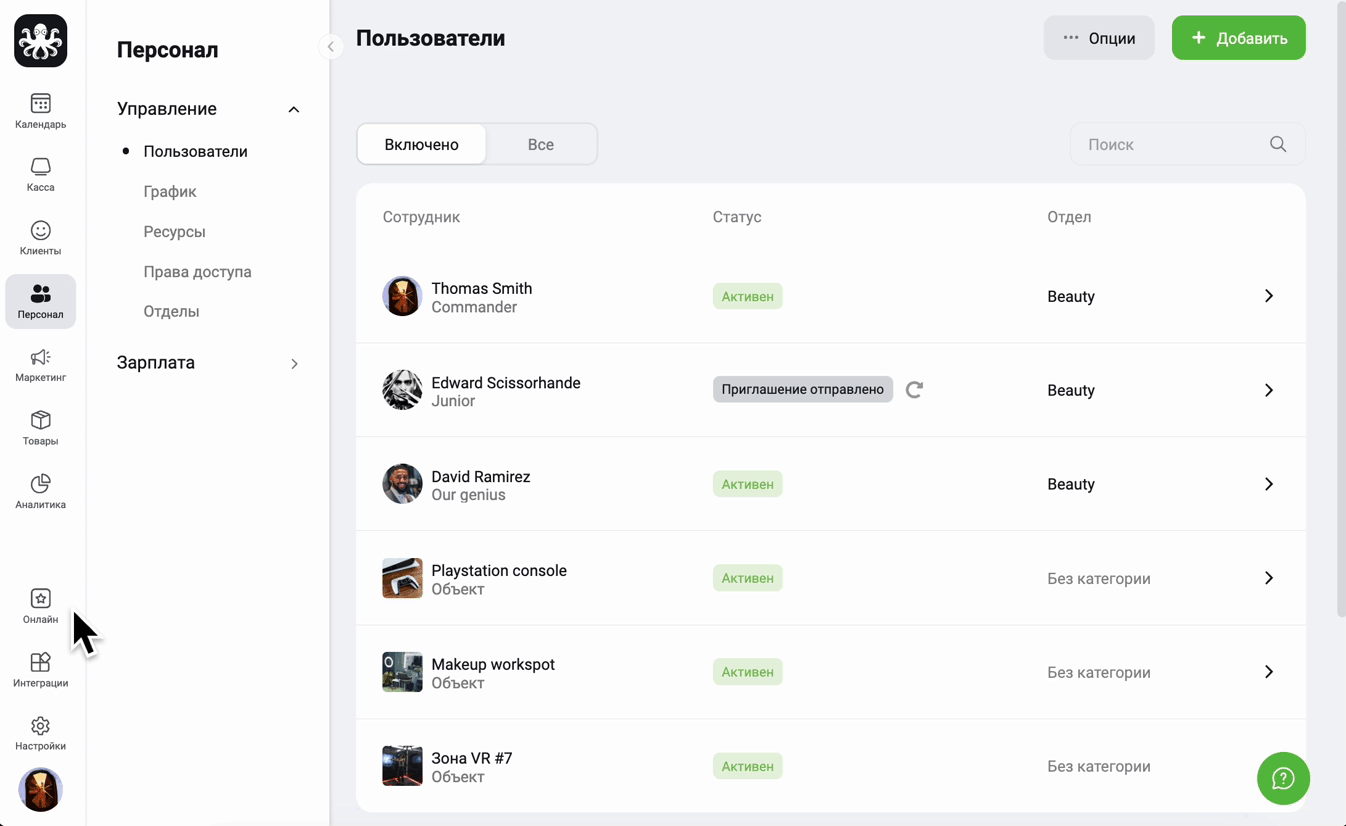Click Без категории for Makeup workspot
1346x826 pixels.
1099,672
